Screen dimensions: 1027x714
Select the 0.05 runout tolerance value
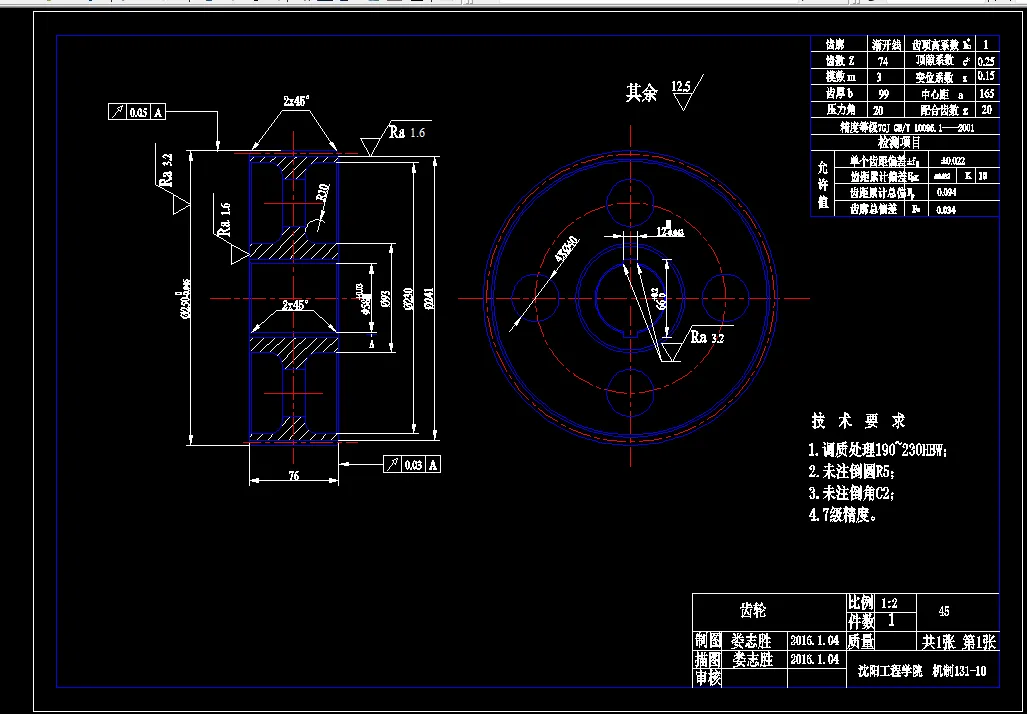[138, 112]
